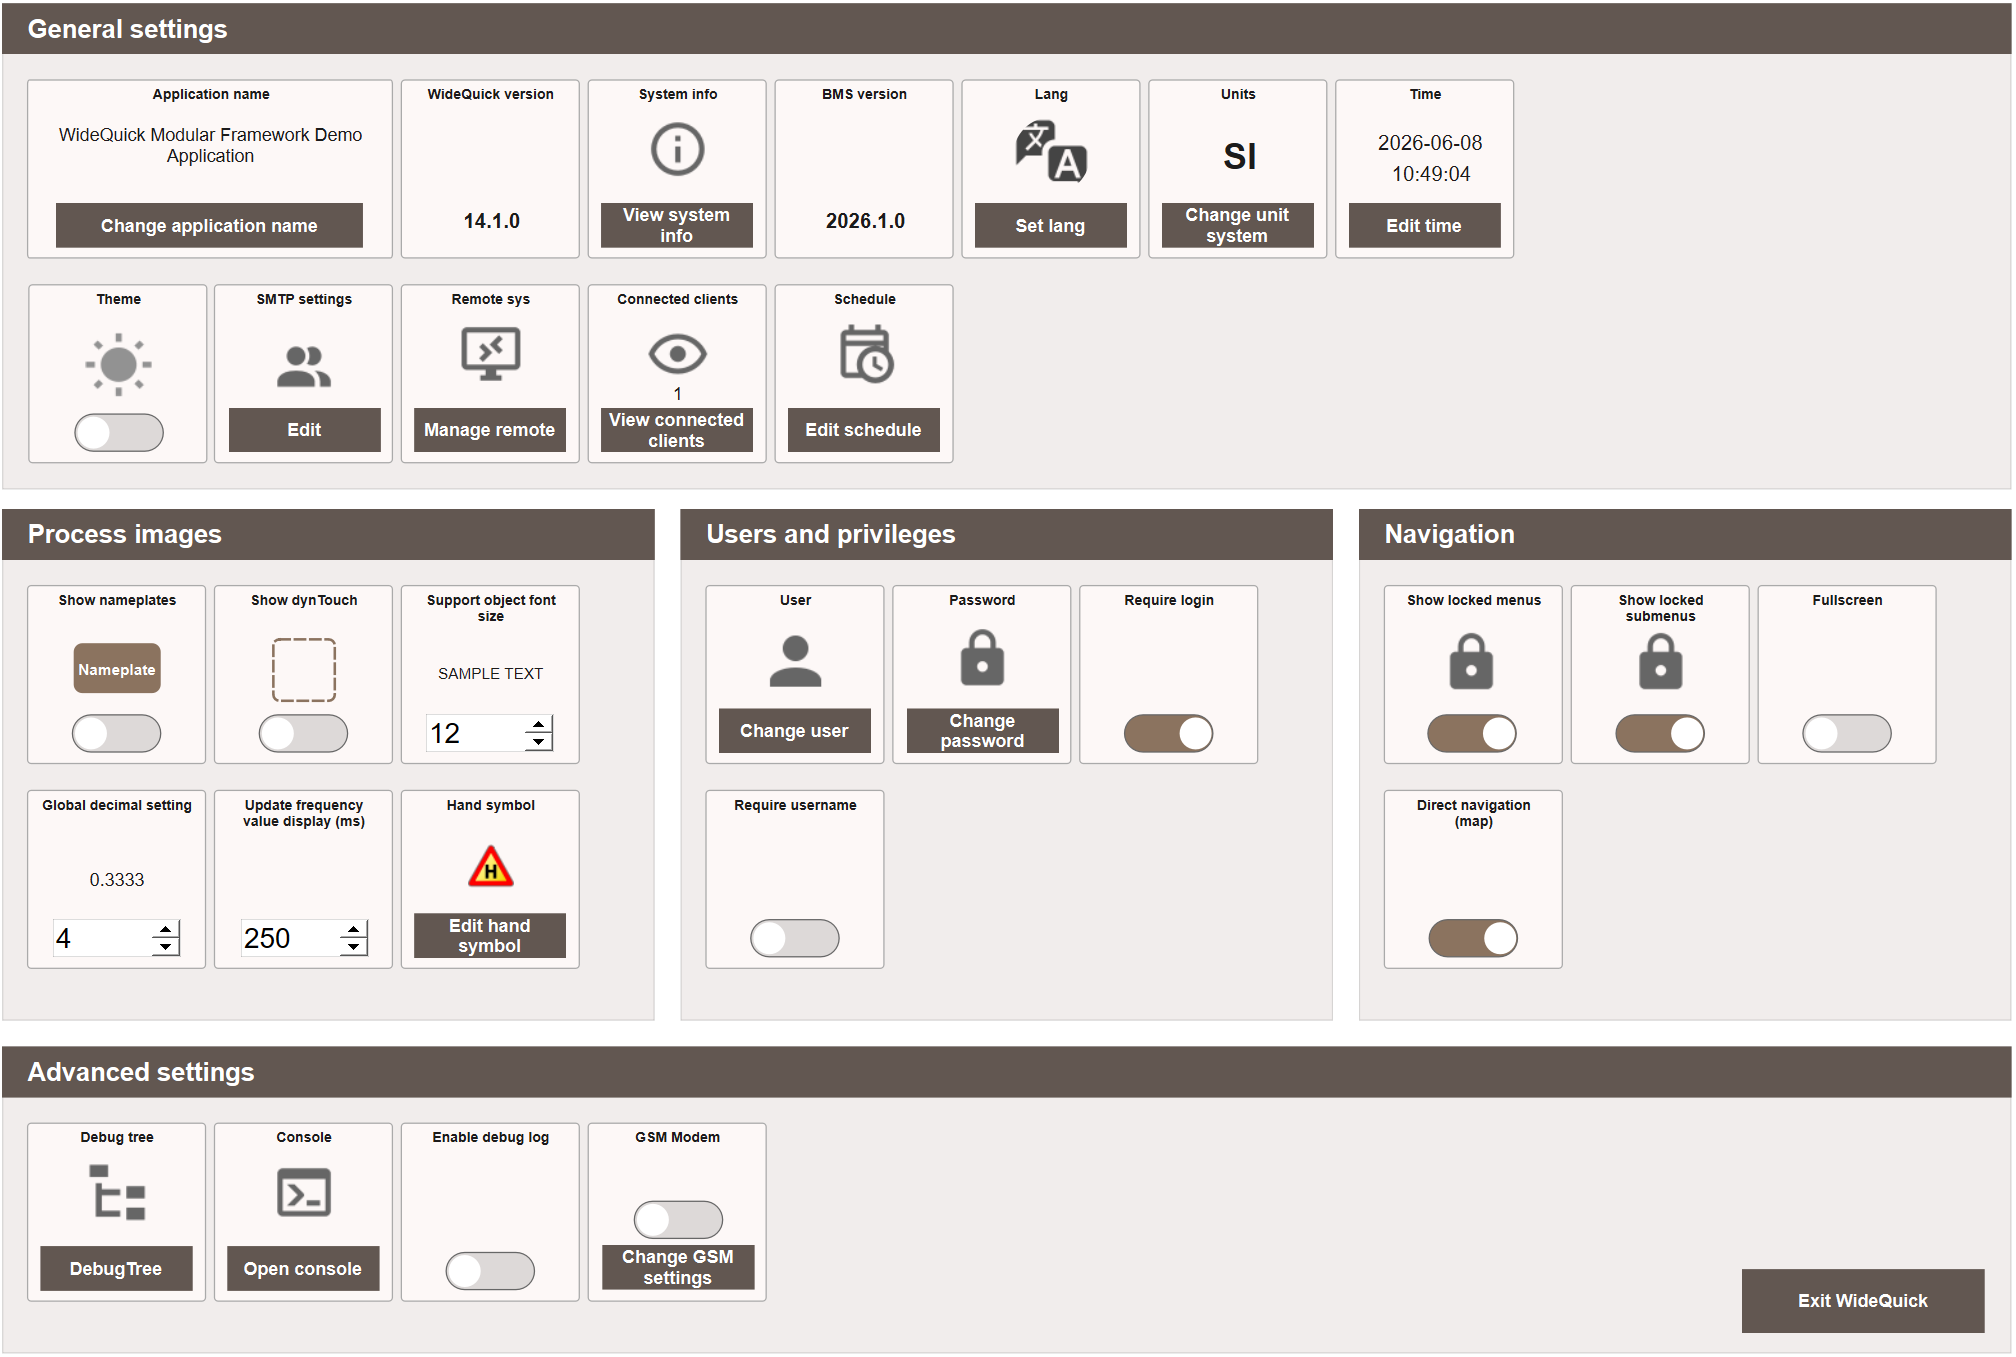
Task: Click Change application name button
Action: pos(209,225)
